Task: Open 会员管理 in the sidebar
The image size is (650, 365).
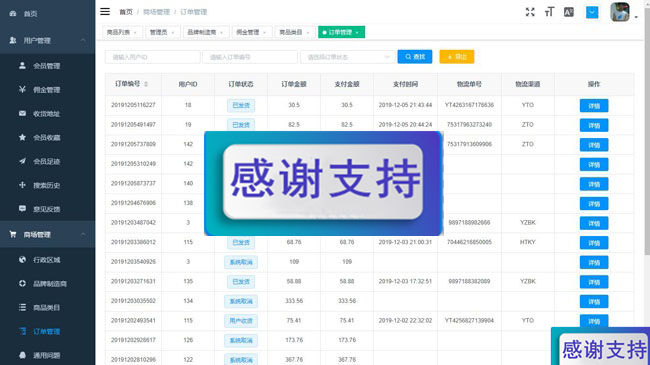Action: pos(47,66)
